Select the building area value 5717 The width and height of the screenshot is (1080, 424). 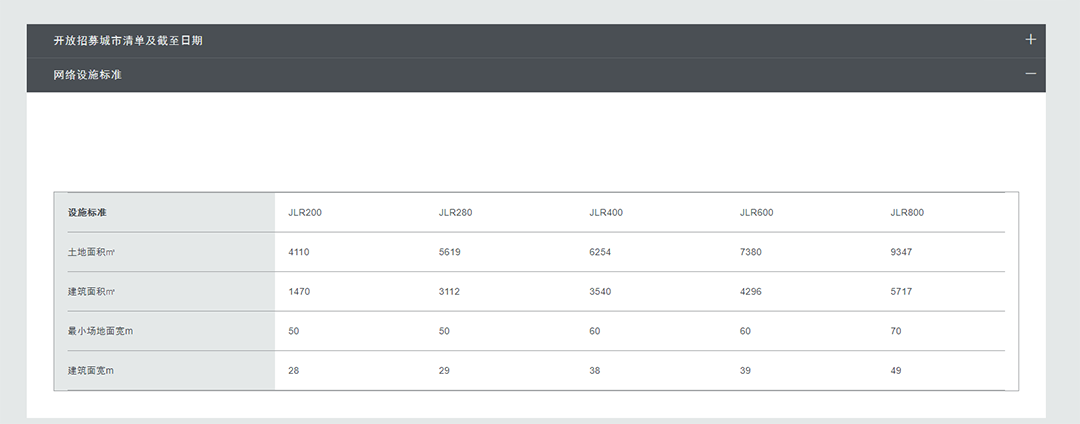901,292
